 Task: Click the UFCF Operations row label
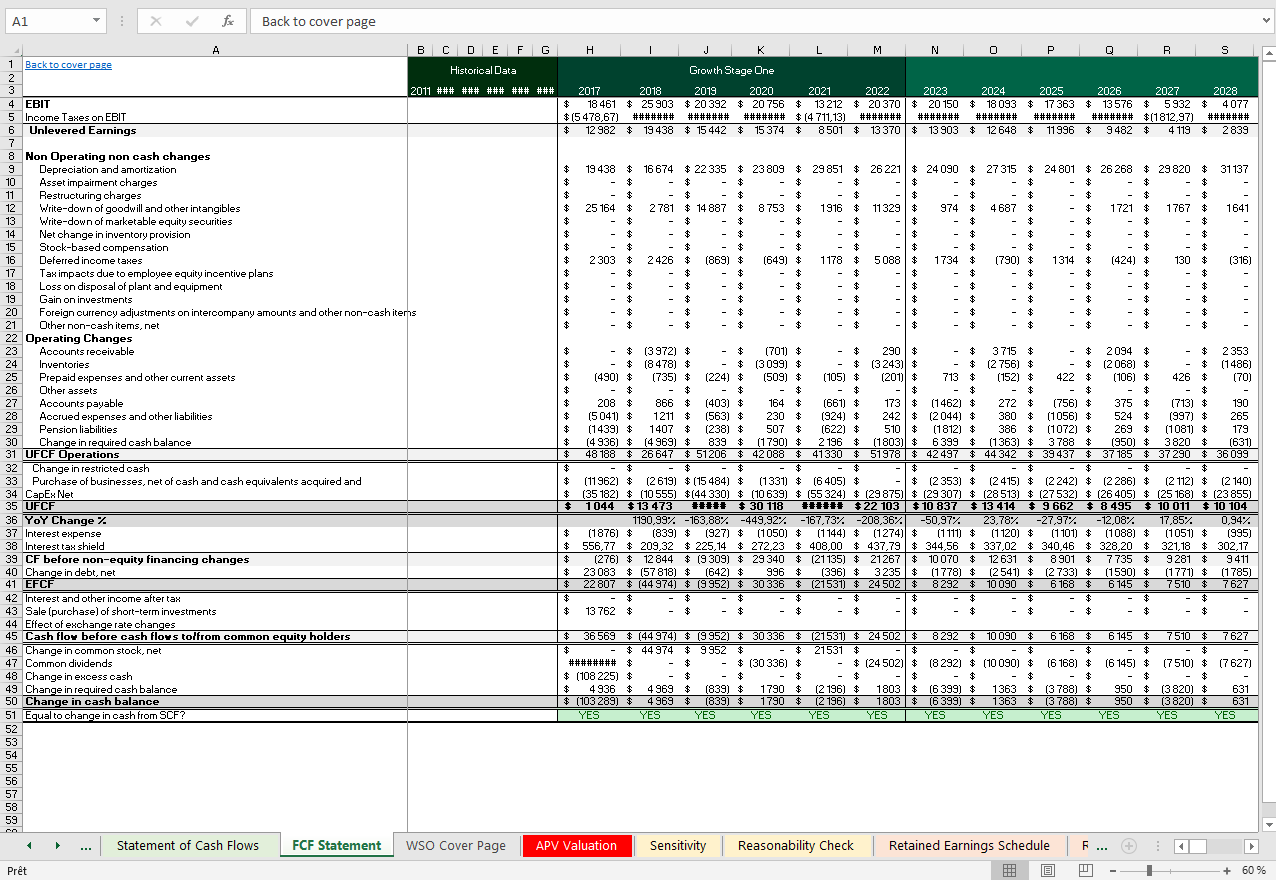click(x=72, y=455)
